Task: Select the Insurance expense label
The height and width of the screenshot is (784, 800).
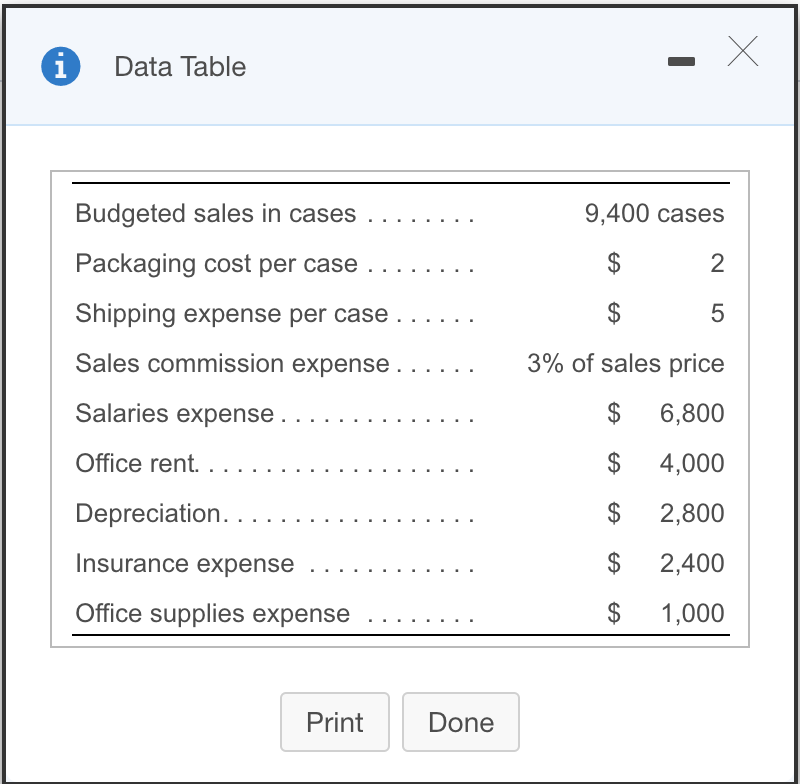Action: (185, 563)
